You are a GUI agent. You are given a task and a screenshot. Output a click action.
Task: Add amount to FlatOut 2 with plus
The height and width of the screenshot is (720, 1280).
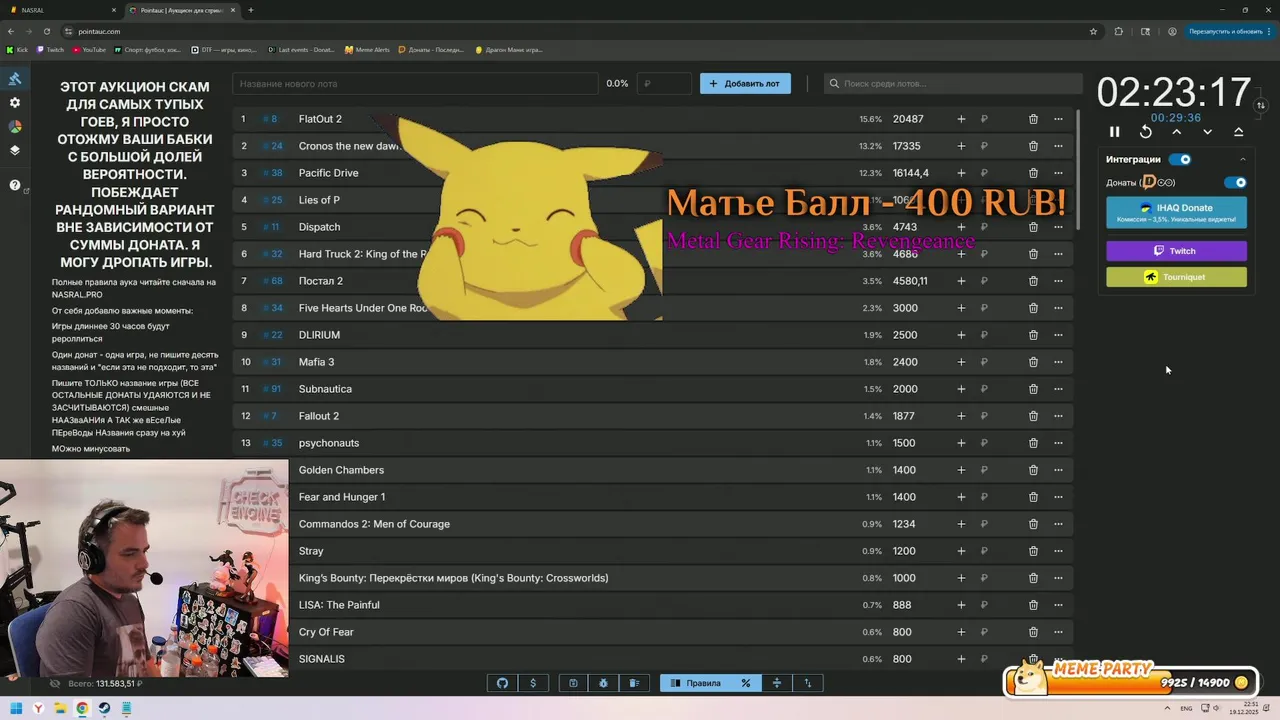[x=961, y=119]
